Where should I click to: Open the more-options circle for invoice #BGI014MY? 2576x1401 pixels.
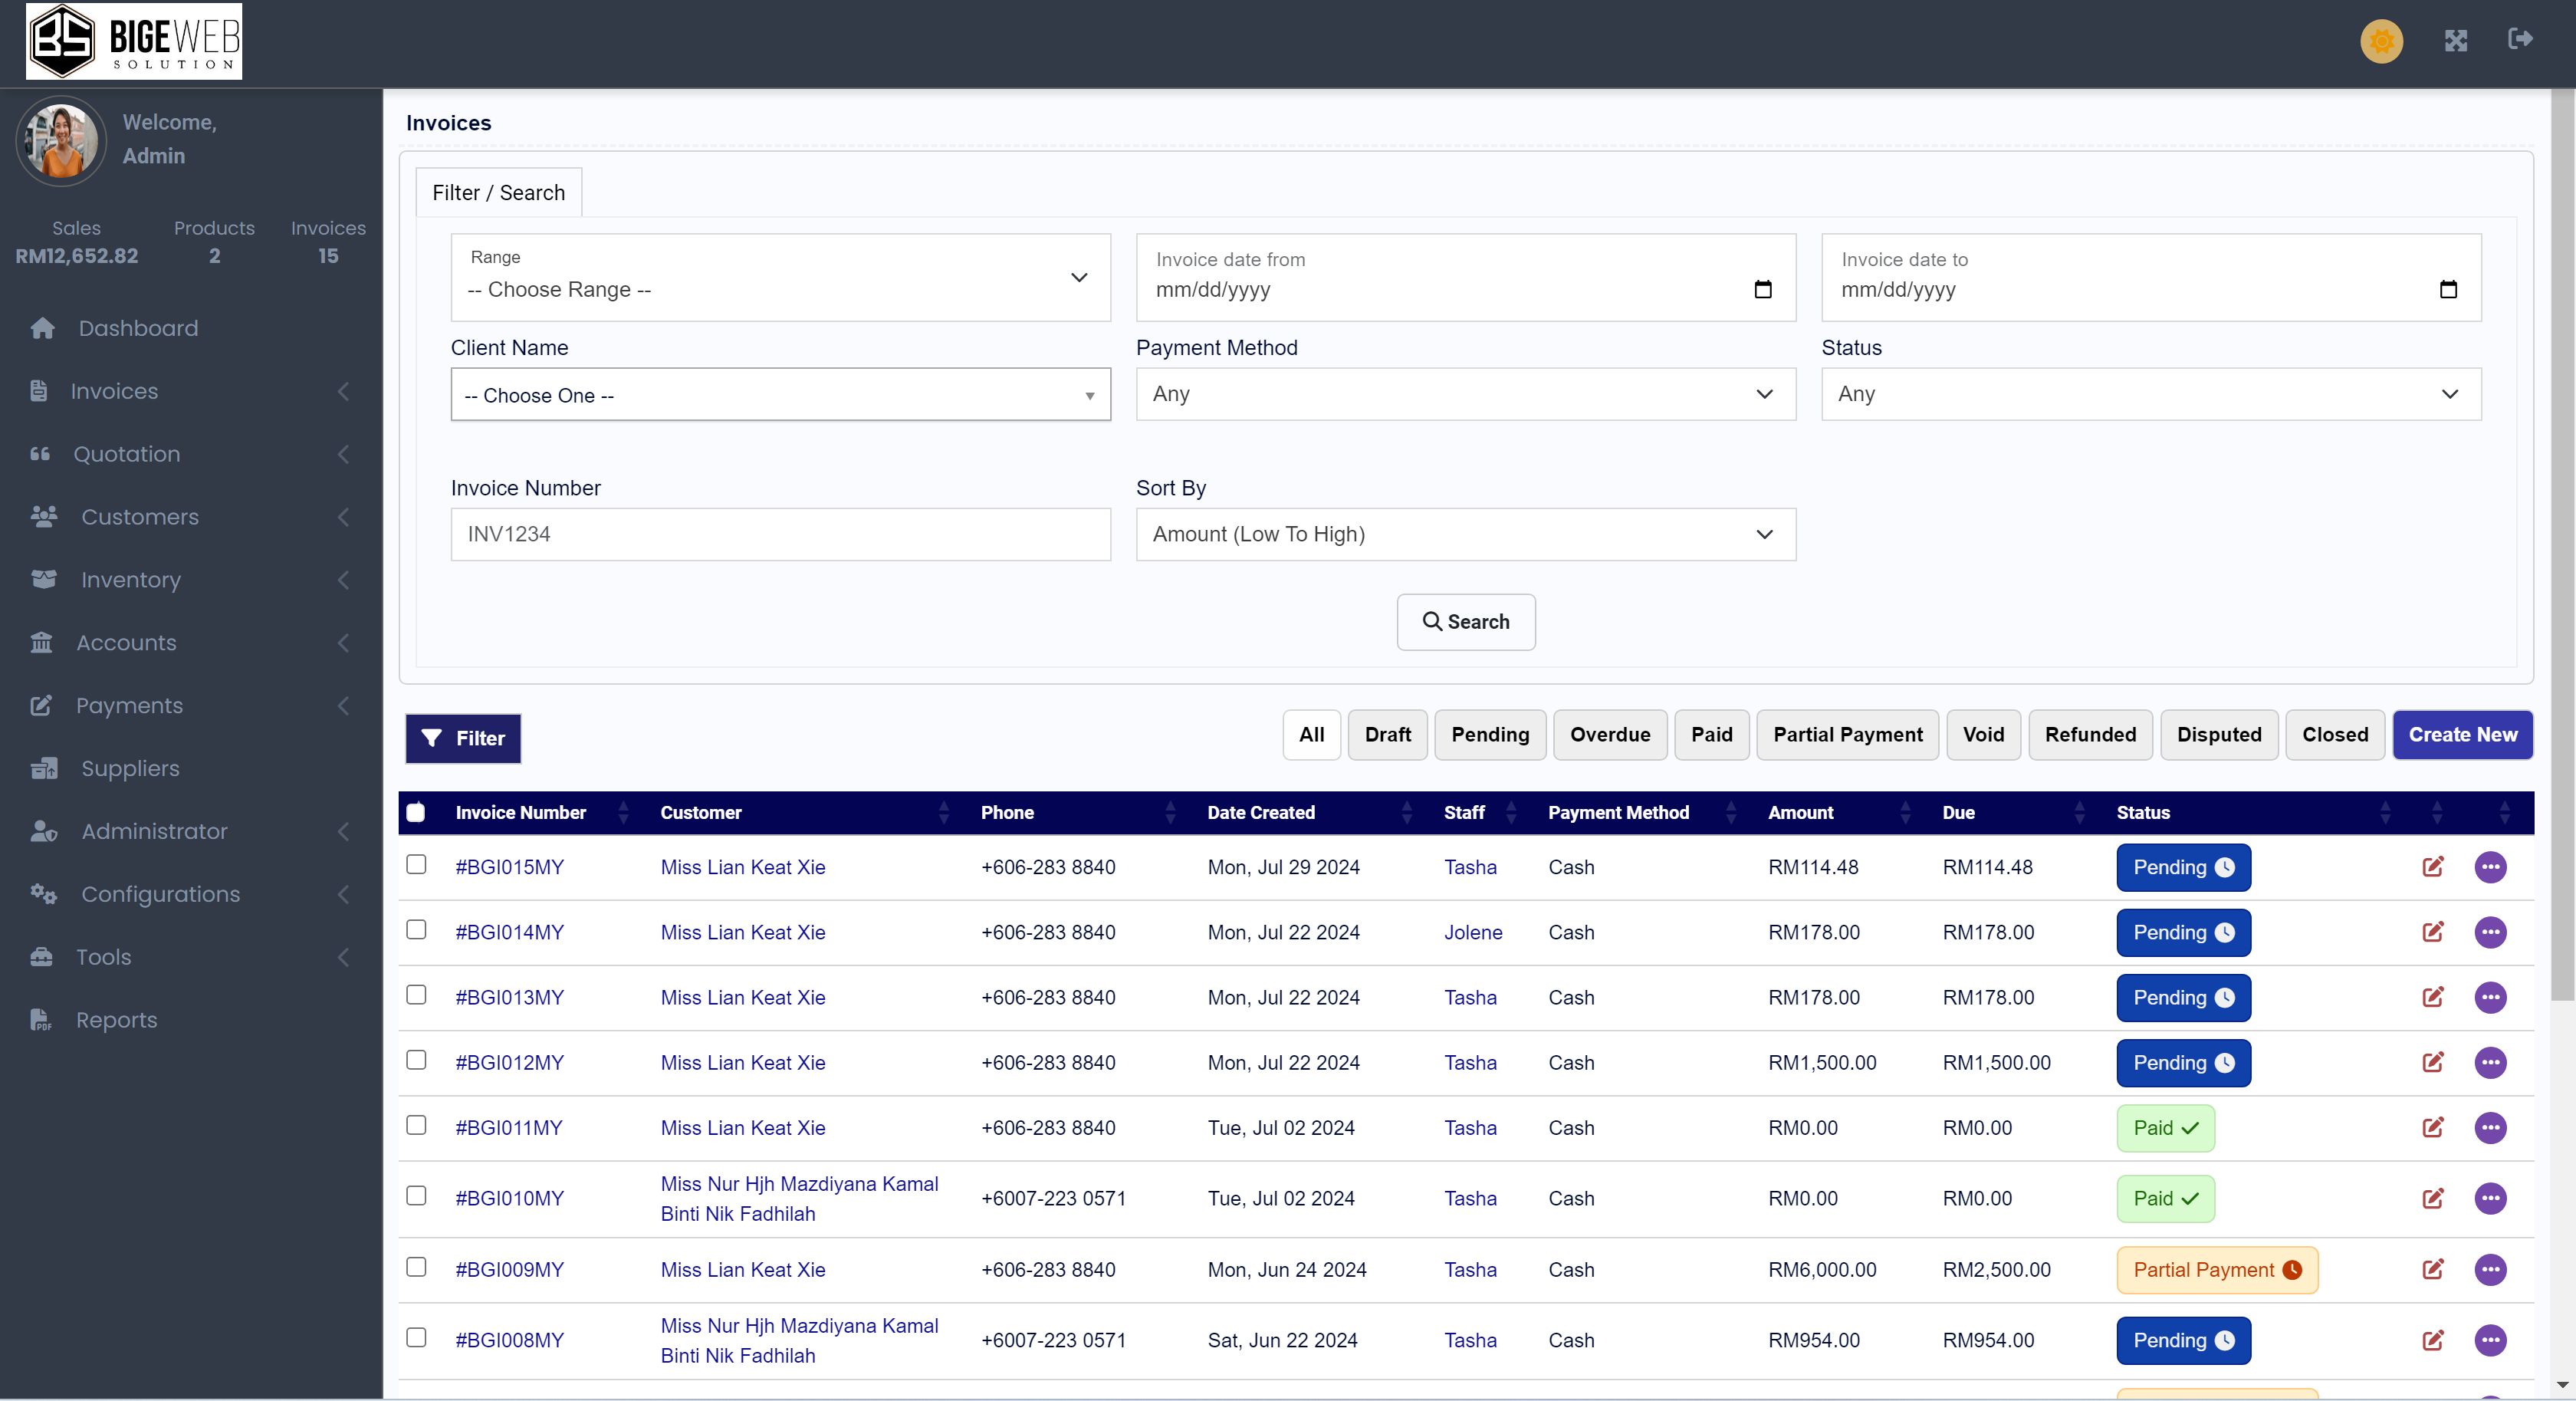click(x=2489, y=932)
